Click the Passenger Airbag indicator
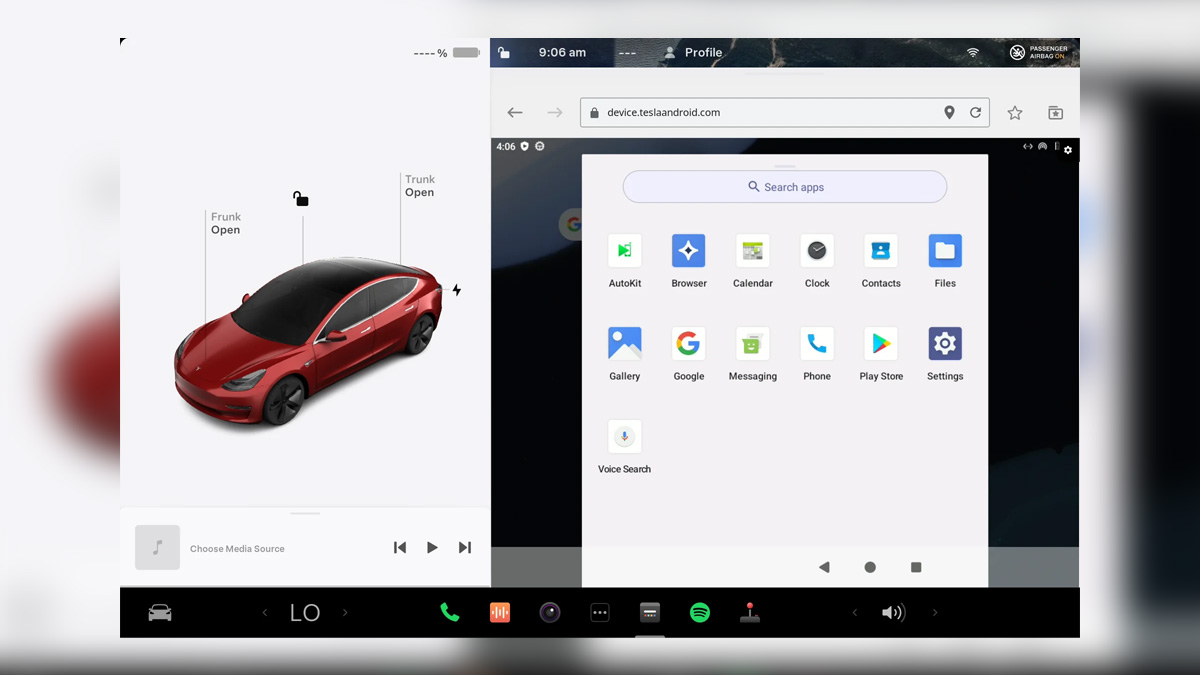Screen dimensions: 1200x675 click(1039, 52)
